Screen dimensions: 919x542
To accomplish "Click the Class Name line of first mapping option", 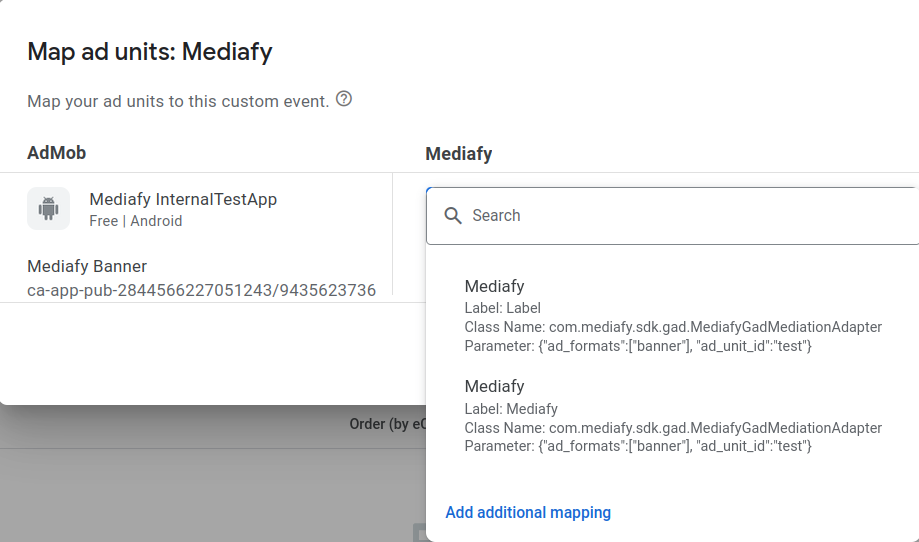I will pyautogui.click(x=673, y=327).
